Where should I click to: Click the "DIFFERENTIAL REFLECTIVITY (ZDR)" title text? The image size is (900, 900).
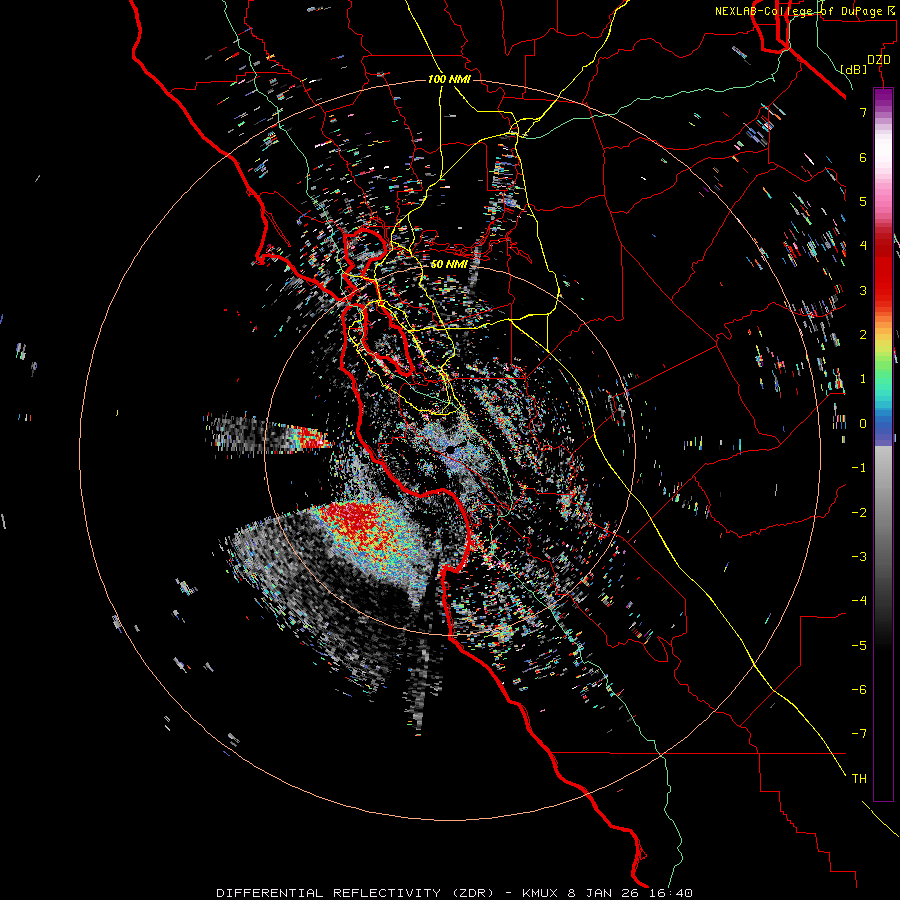355,893
